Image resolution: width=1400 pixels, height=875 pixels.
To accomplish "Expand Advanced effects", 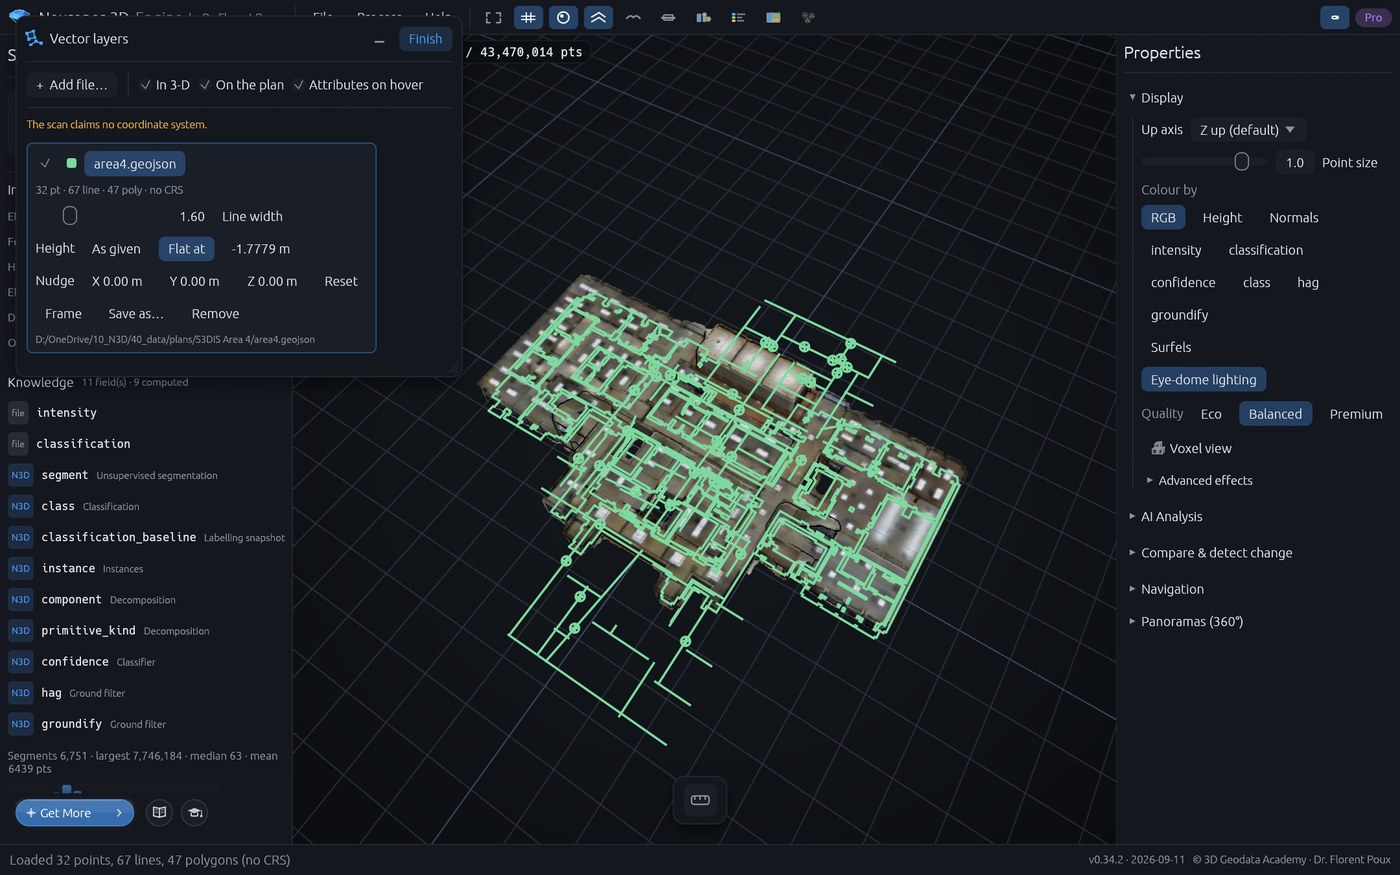I will coord(1198,480).
